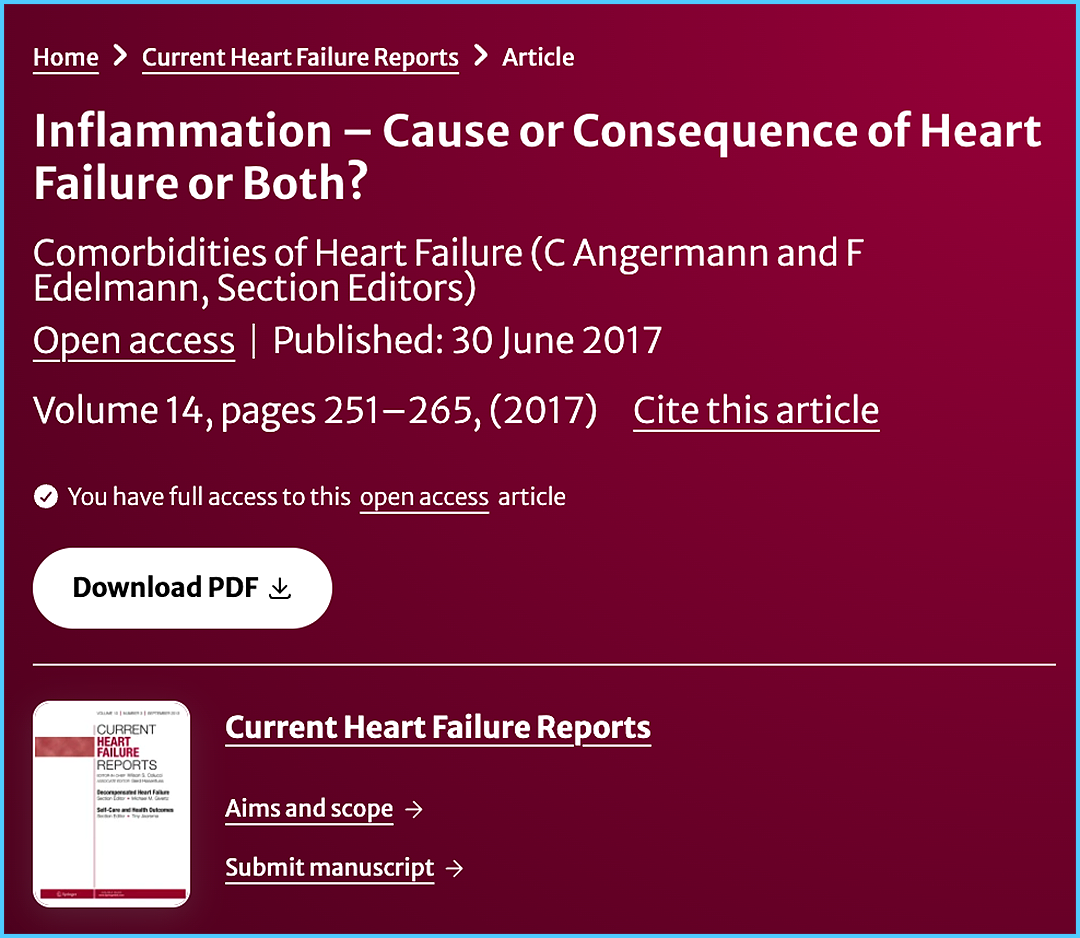Open the Submit manuscript link

click(x=330, y=868)
